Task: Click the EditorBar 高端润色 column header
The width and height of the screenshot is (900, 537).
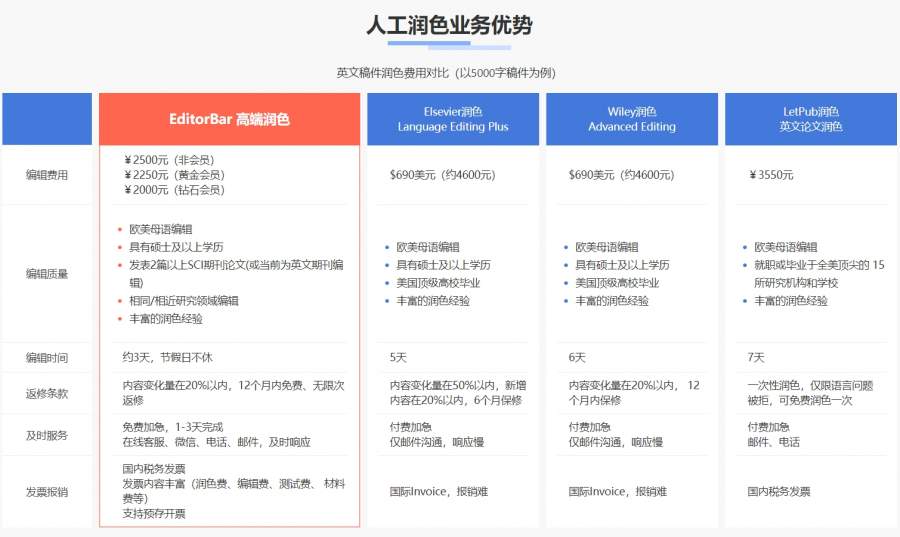Action: pyautogui.click(x=229, y=119)
